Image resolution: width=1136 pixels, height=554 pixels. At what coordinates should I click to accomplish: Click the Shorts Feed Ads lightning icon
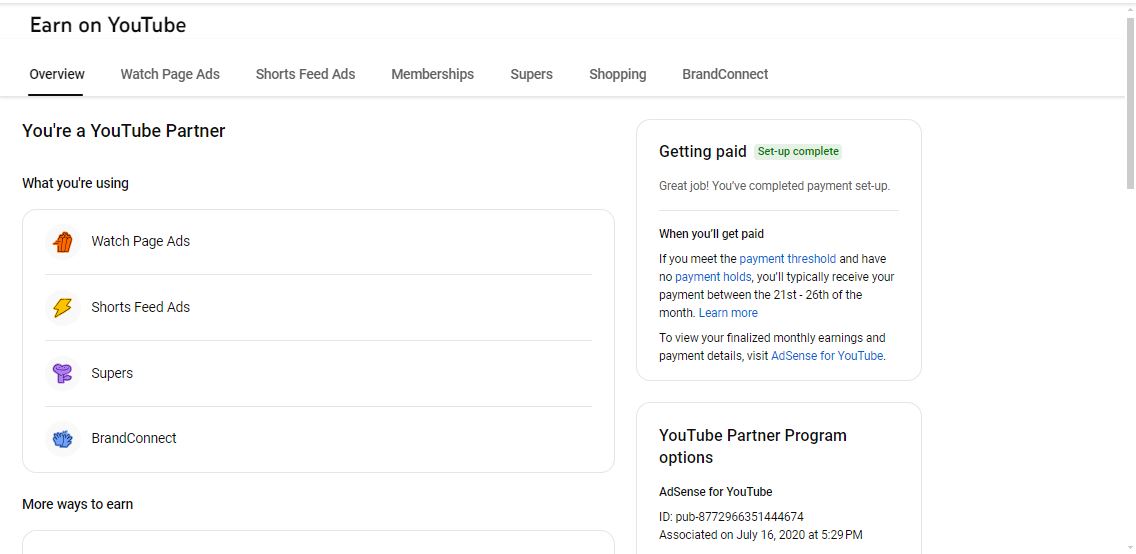63,308
